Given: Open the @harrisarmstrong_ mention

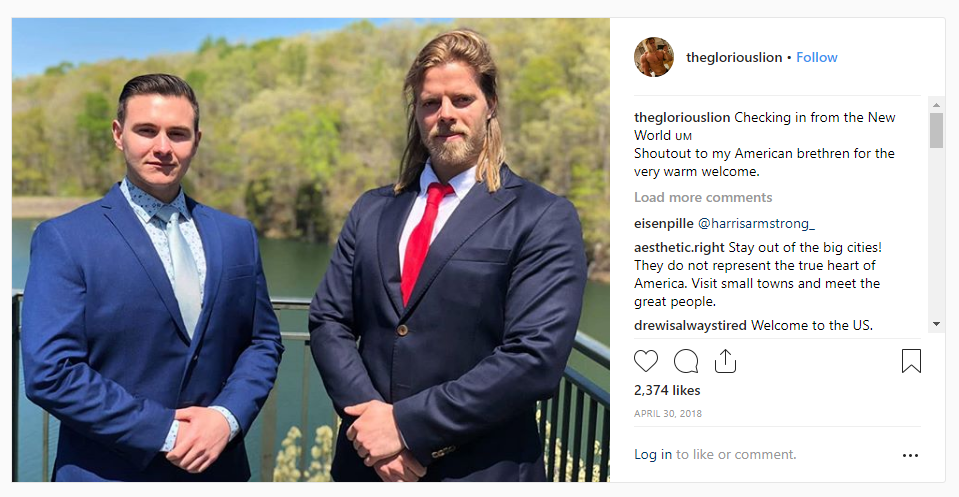Looking at the screenshot, I should 756,224.
